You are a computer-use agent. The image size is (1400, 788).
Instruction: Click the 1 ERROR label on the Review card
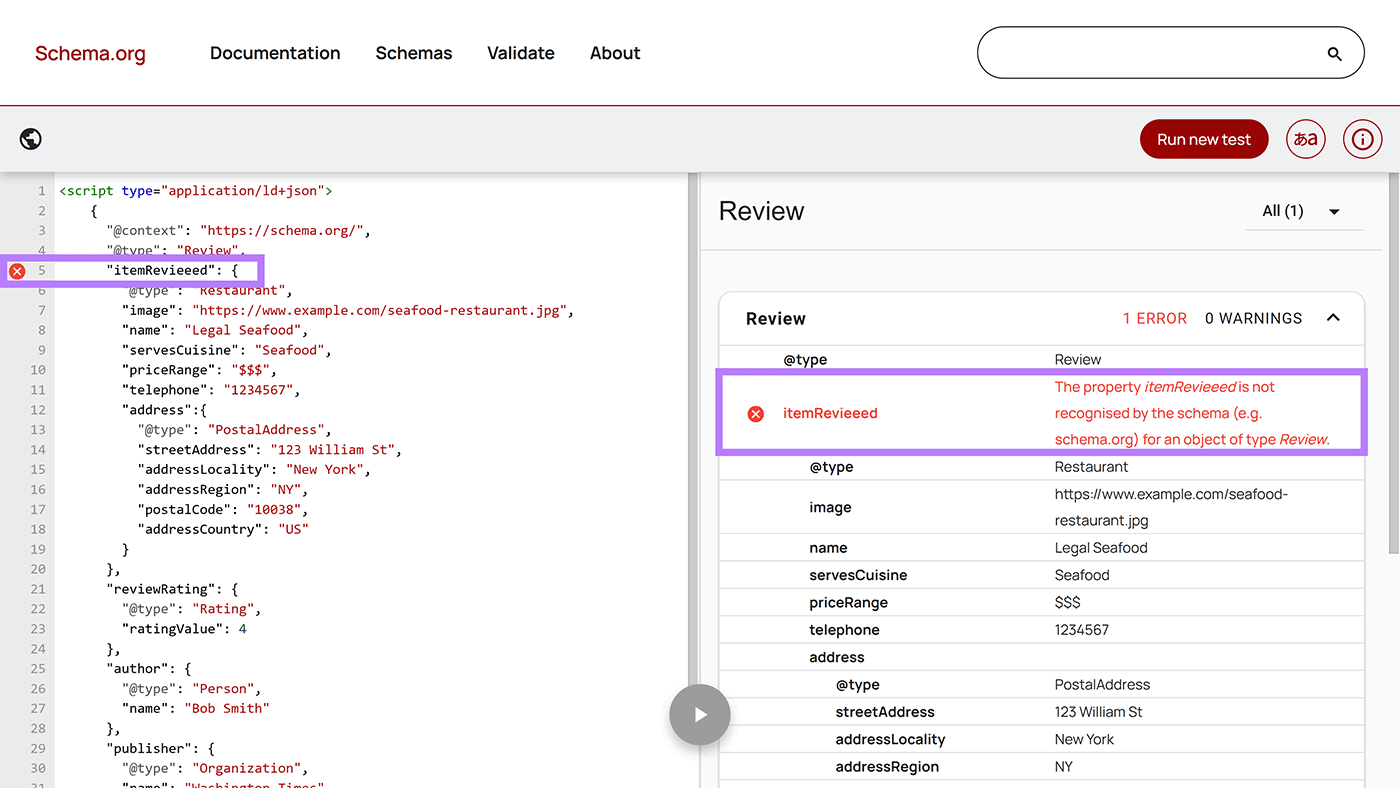[x=1154, y=318]
